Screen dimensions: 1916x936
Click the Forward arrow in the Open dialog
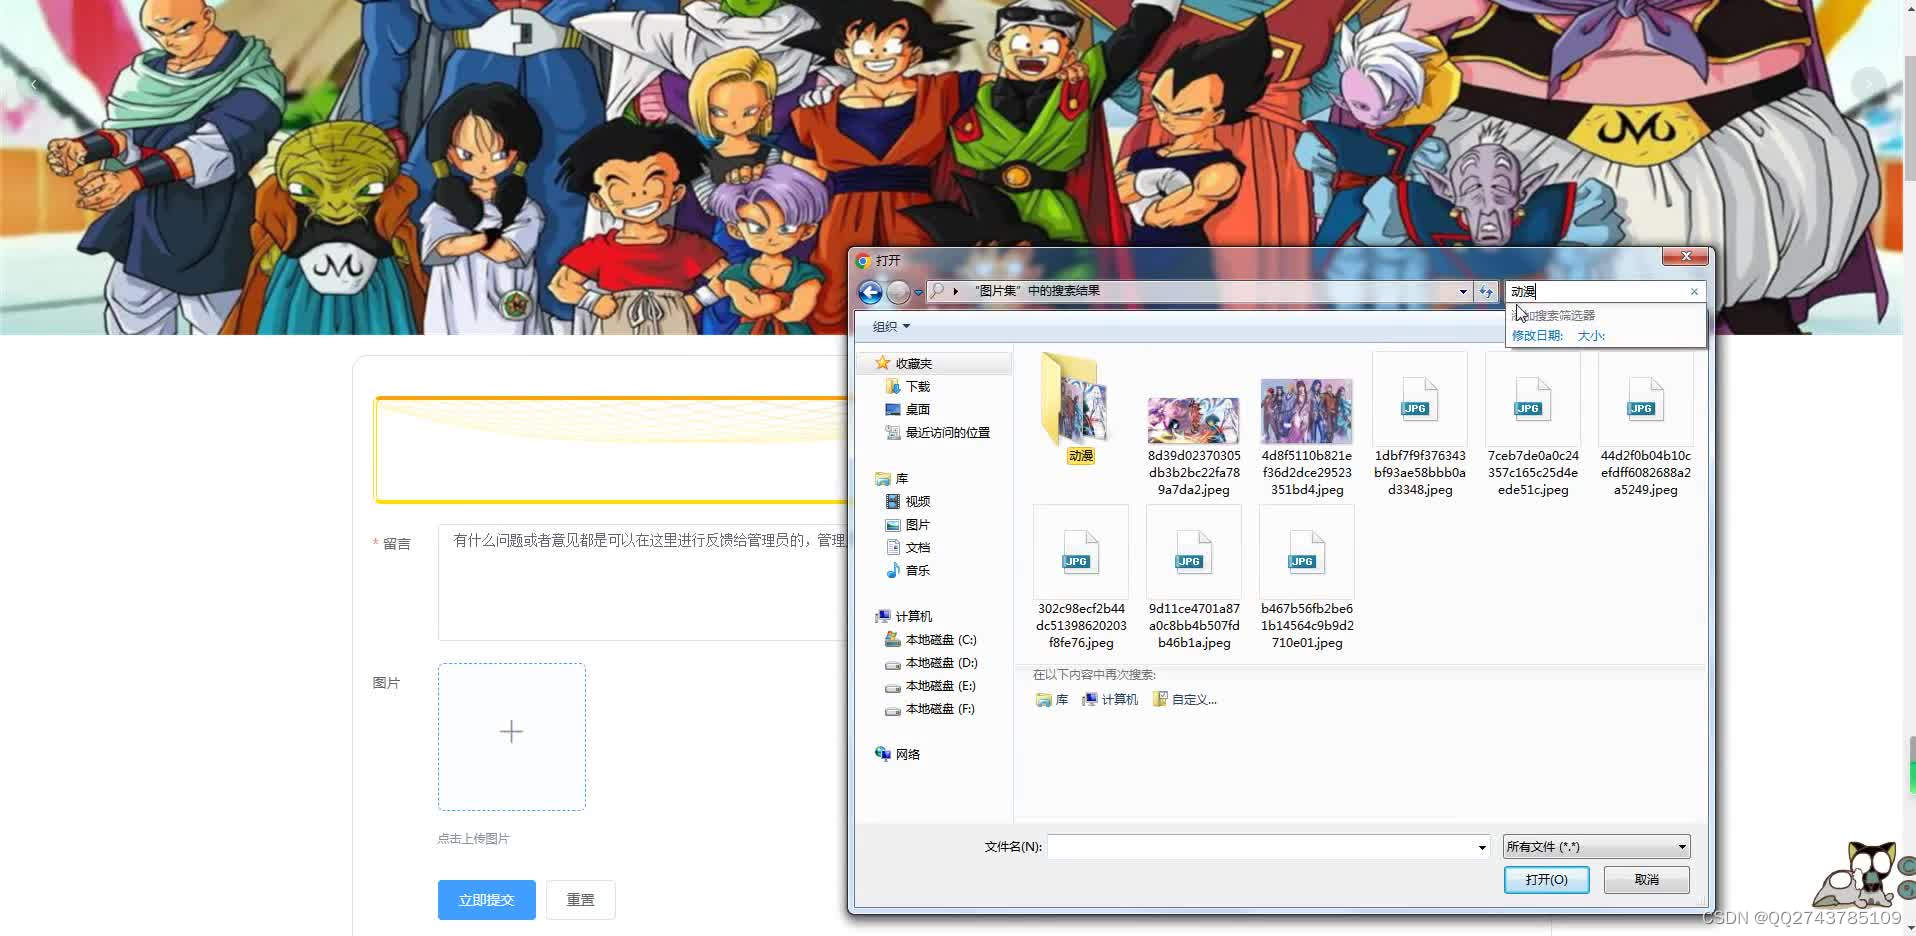coord(898,292)
